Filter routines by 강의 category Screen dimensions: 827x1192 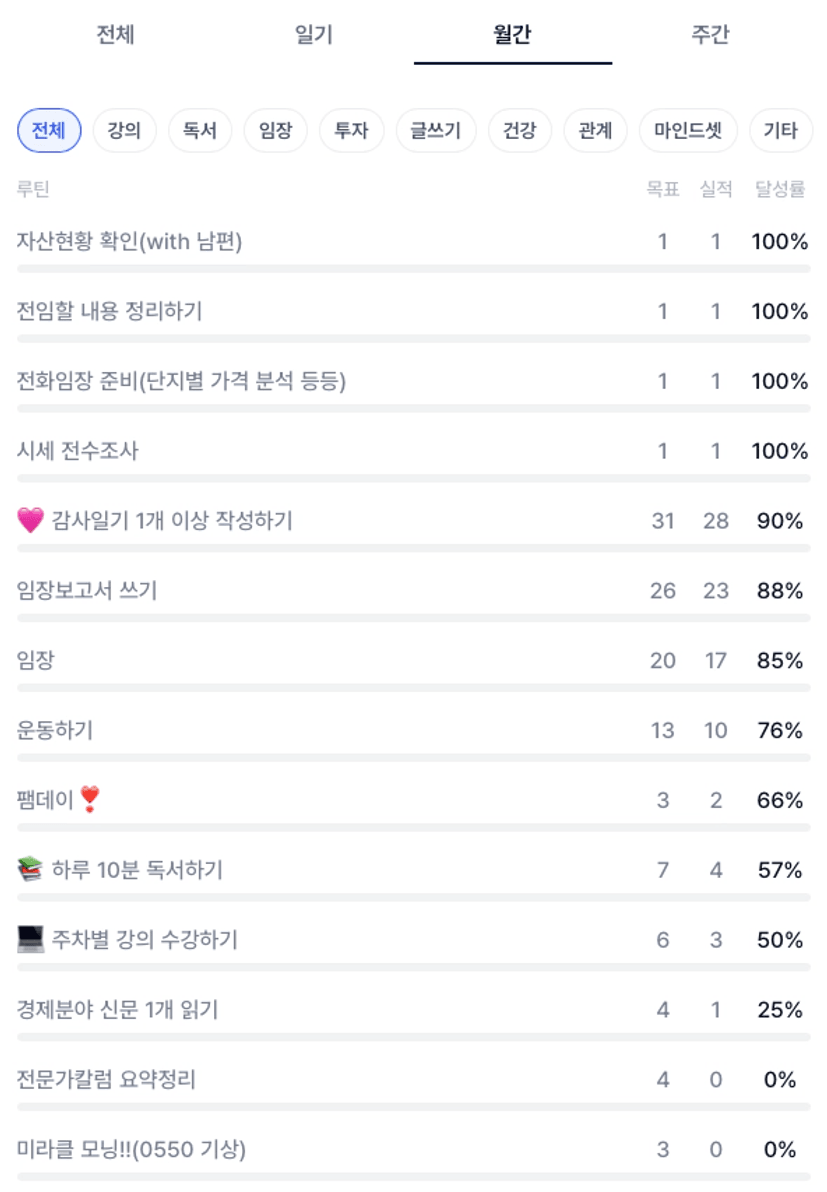click(x=124, y=131)
